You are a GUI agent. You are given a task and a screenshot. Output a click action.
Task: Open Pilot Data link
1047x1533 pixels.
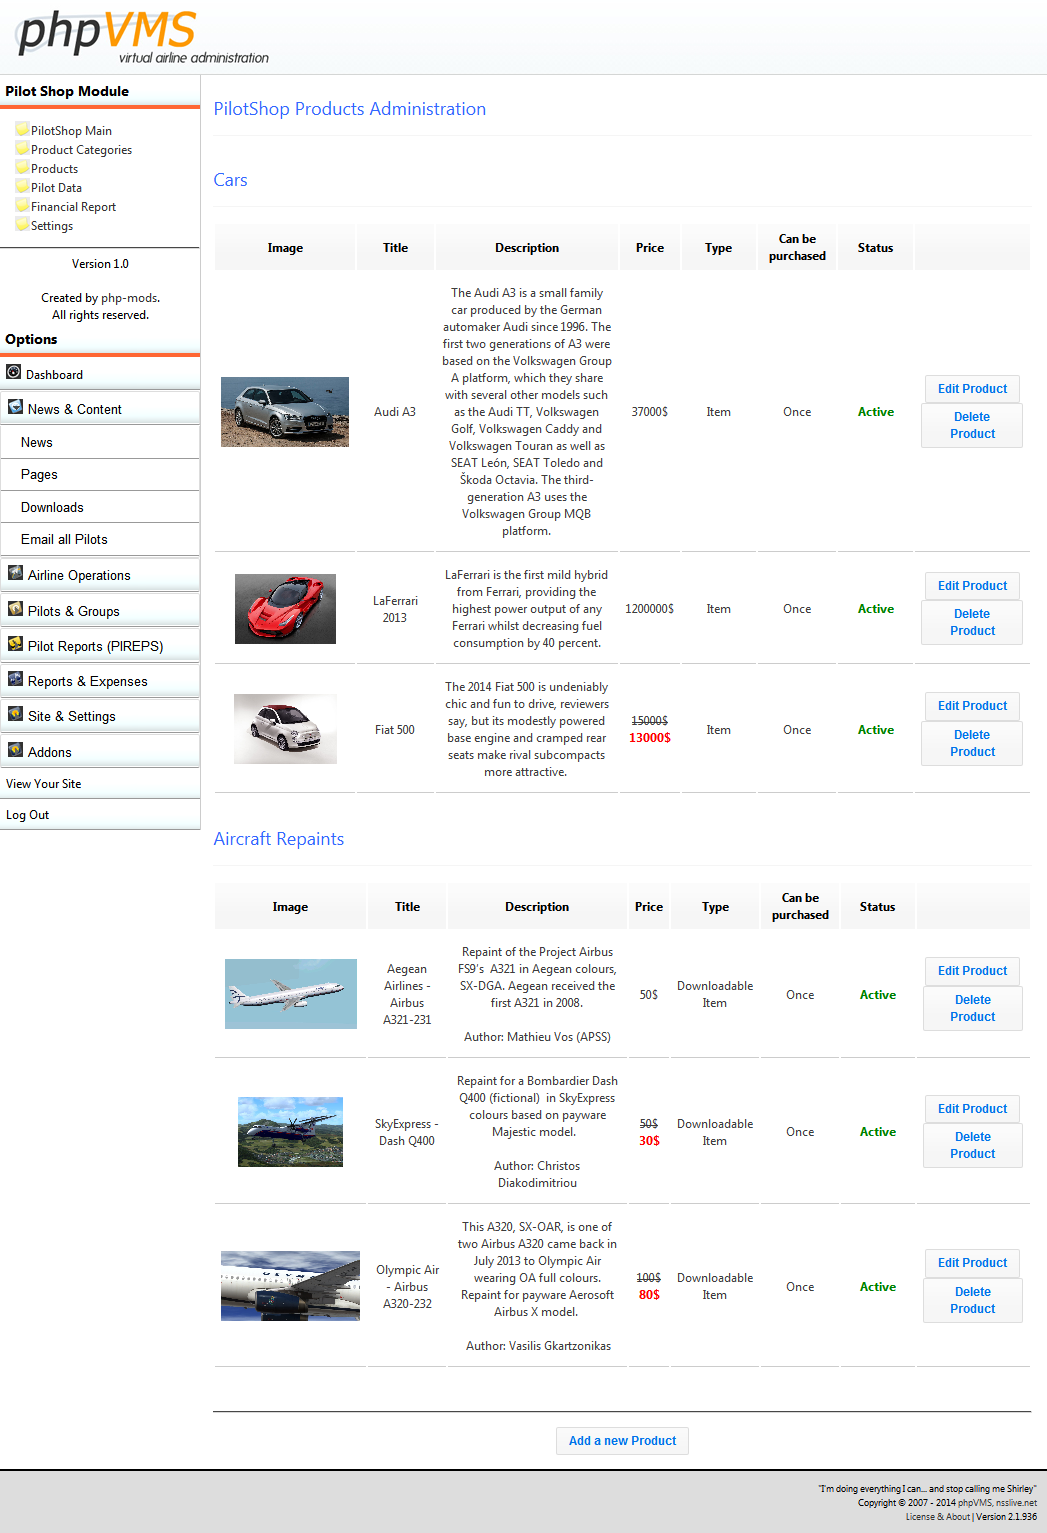tap(56, 188)
